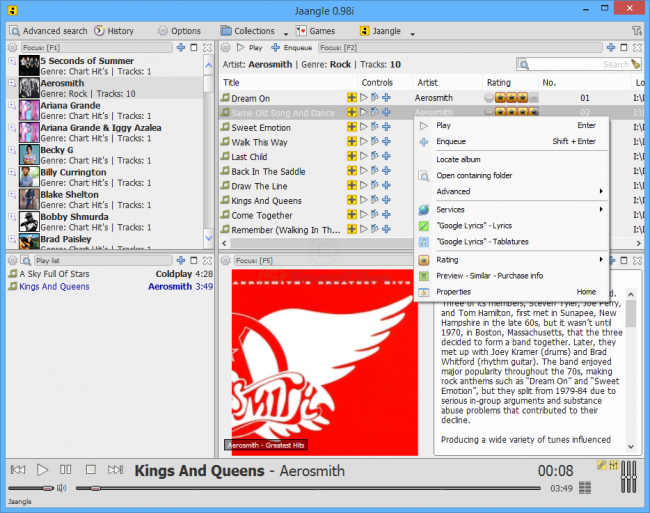650x513 pixels.
Task: Click the Aerosmith Greatest Hits album cover
Action: (325, 362)
